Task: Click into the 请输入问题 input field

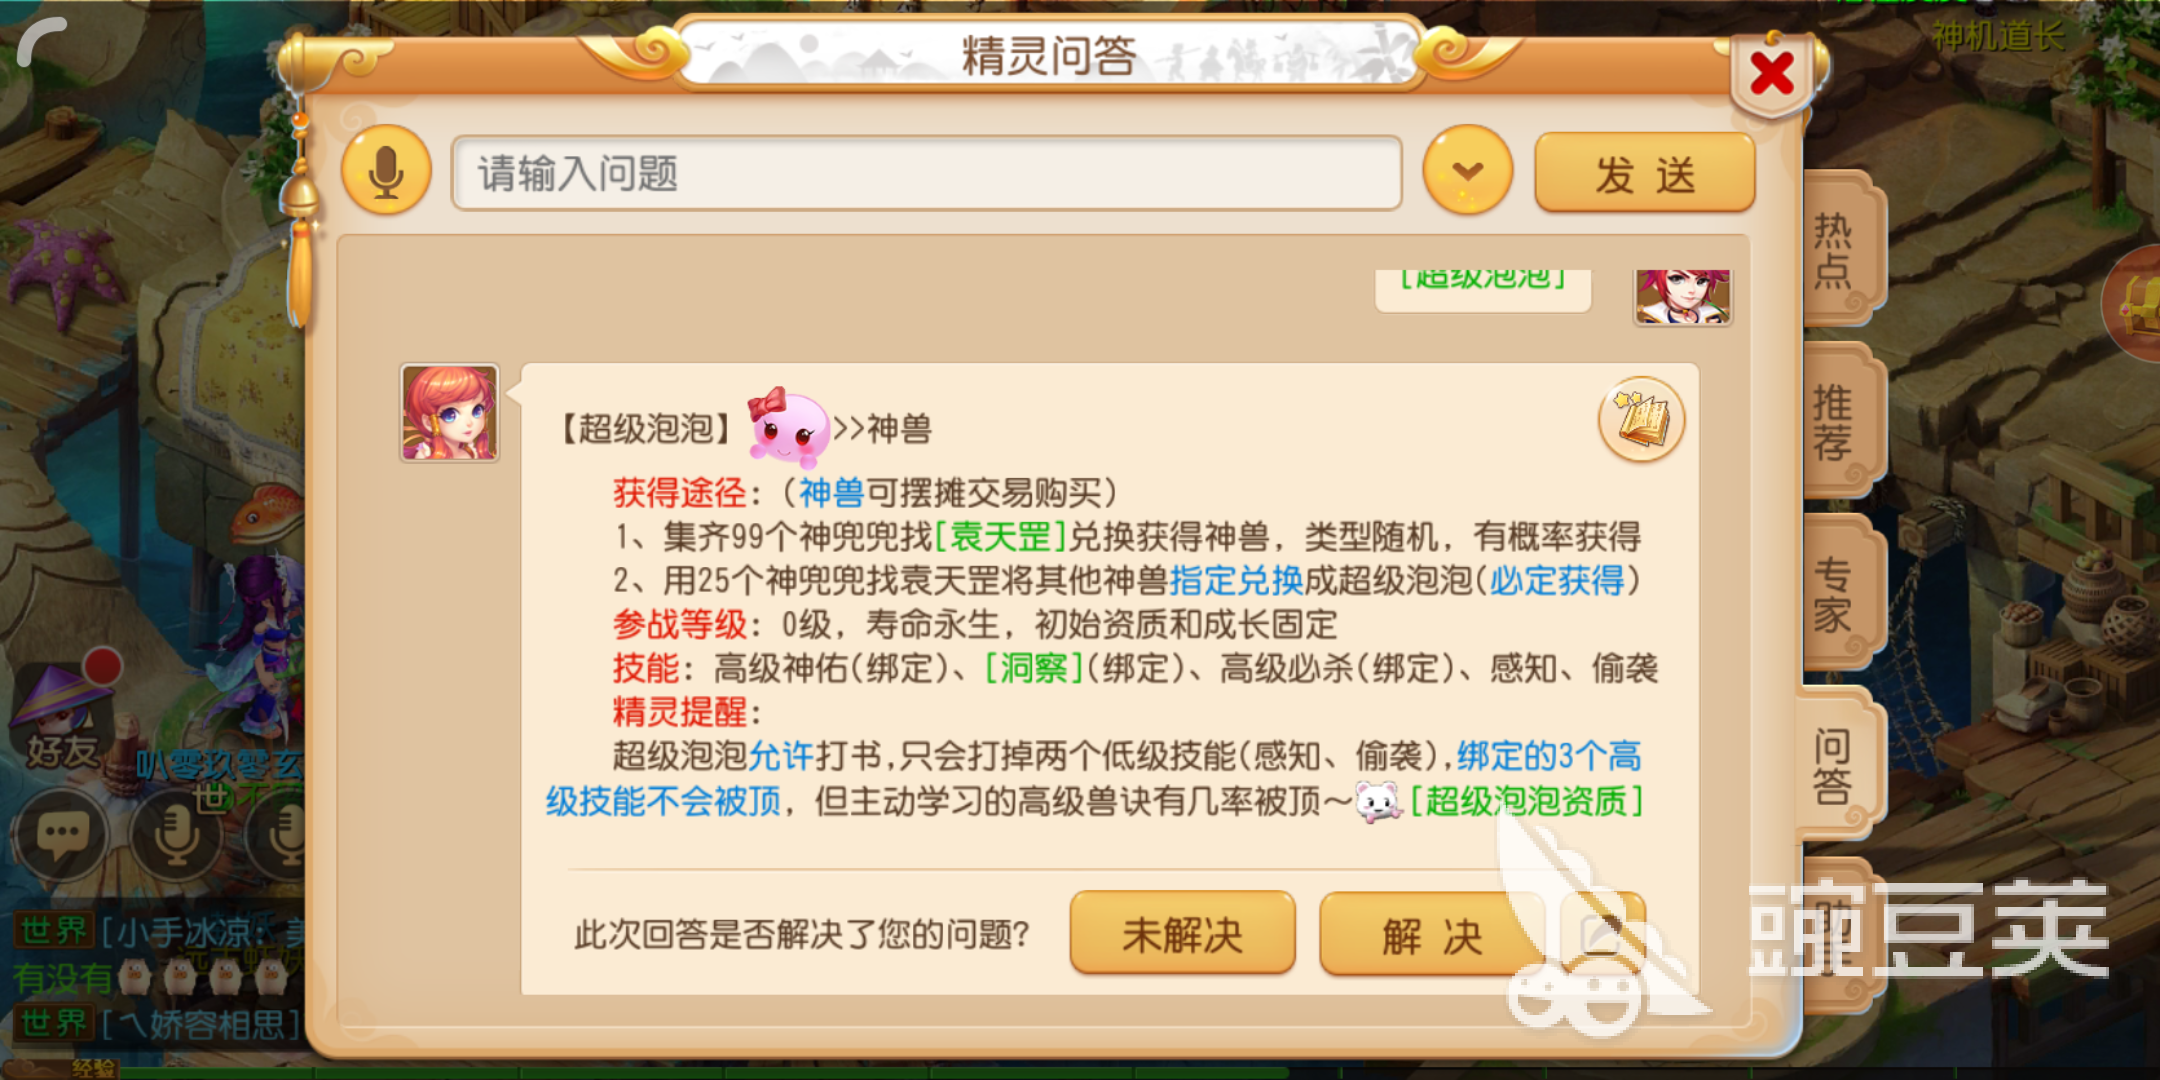Action: coord(926,173)
